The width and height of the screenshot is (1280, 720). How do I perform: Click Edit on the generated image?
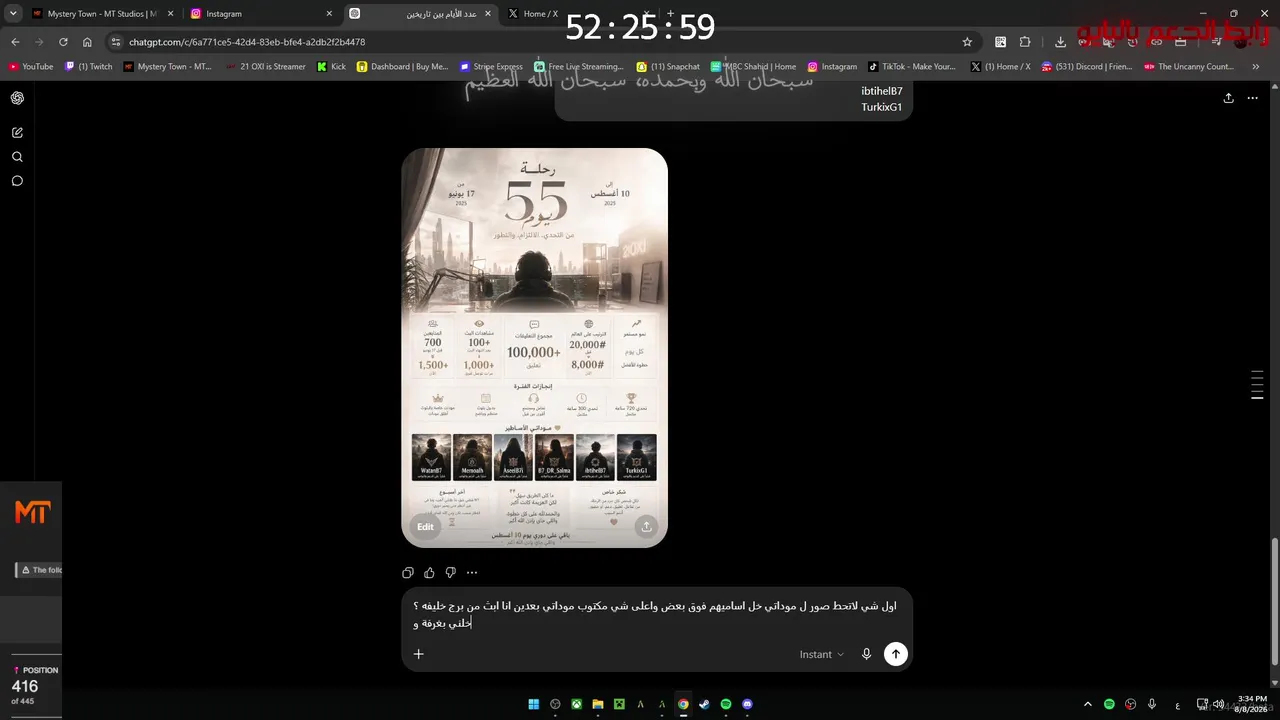point(426,527)
